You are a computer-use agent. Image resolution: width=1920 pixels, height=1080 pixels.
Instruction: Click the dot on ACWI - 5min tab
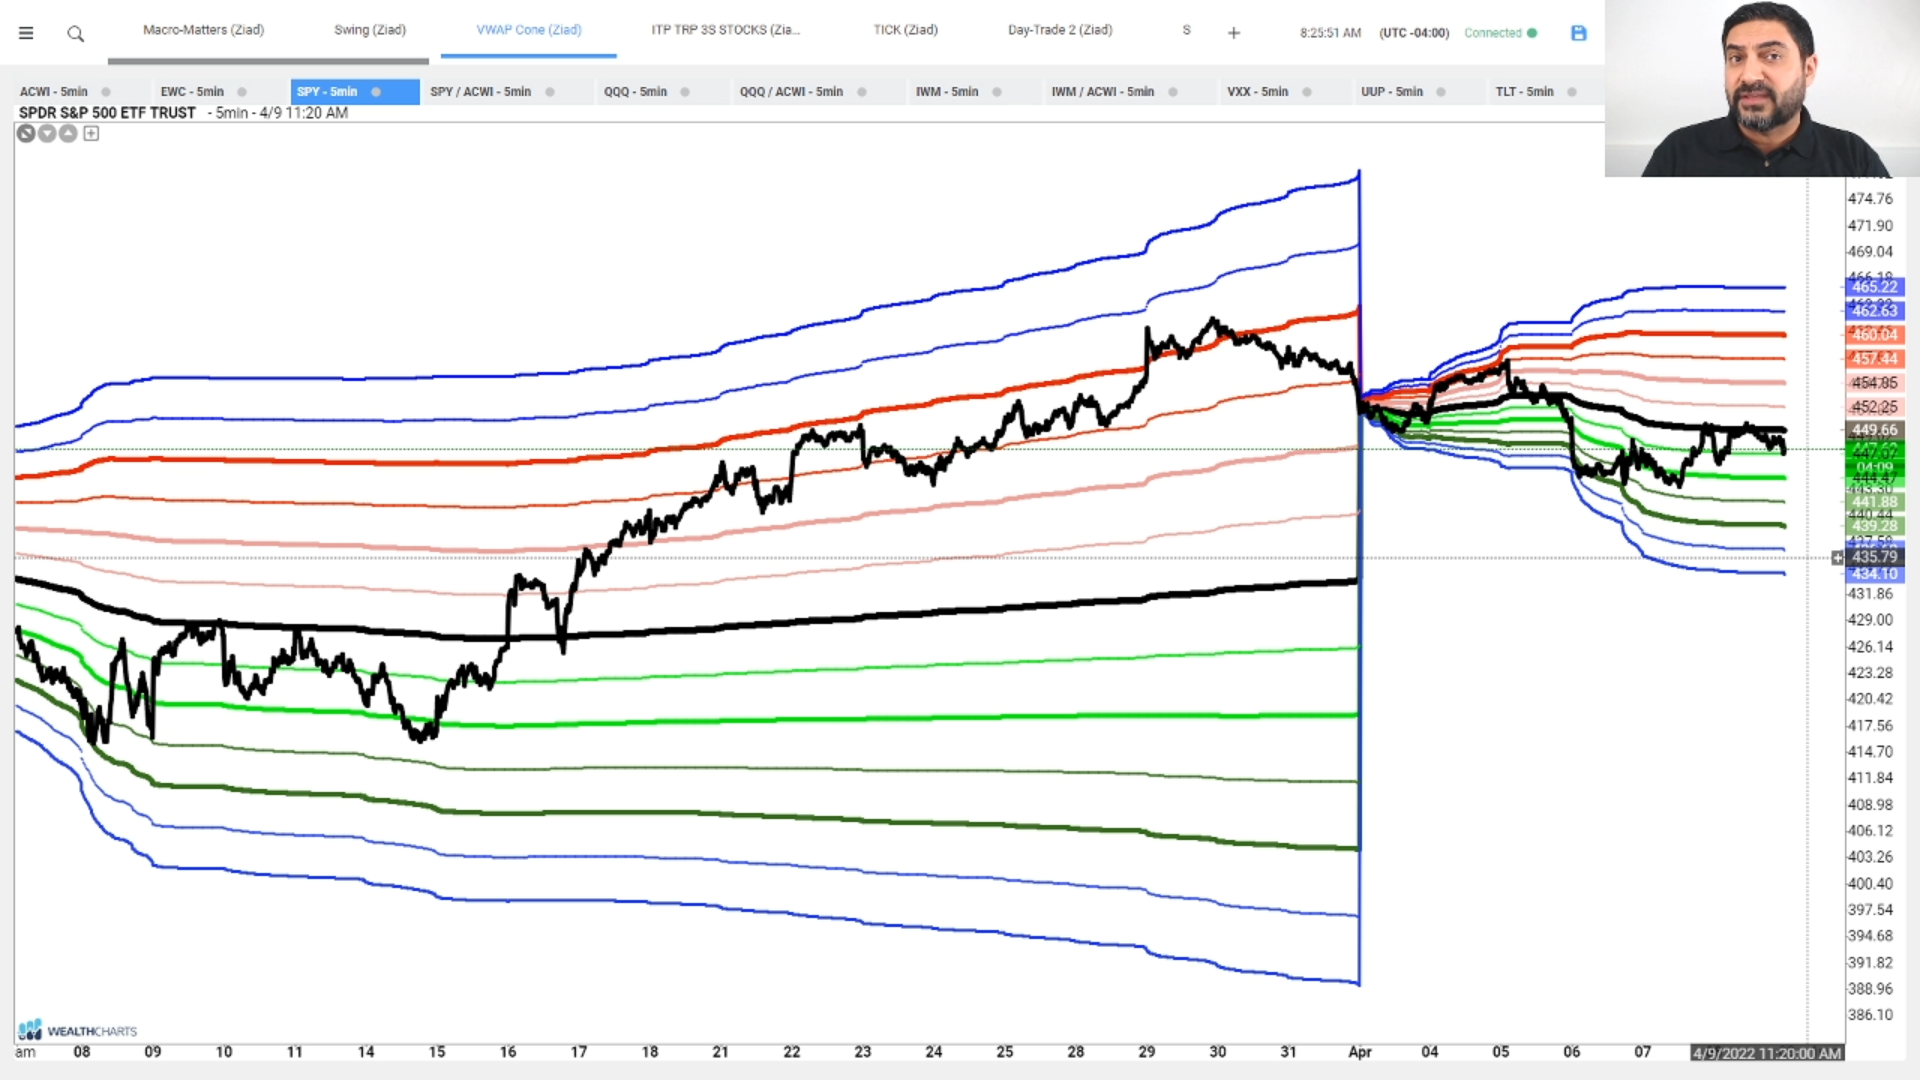pyautogui.click(x=106, y=92)
